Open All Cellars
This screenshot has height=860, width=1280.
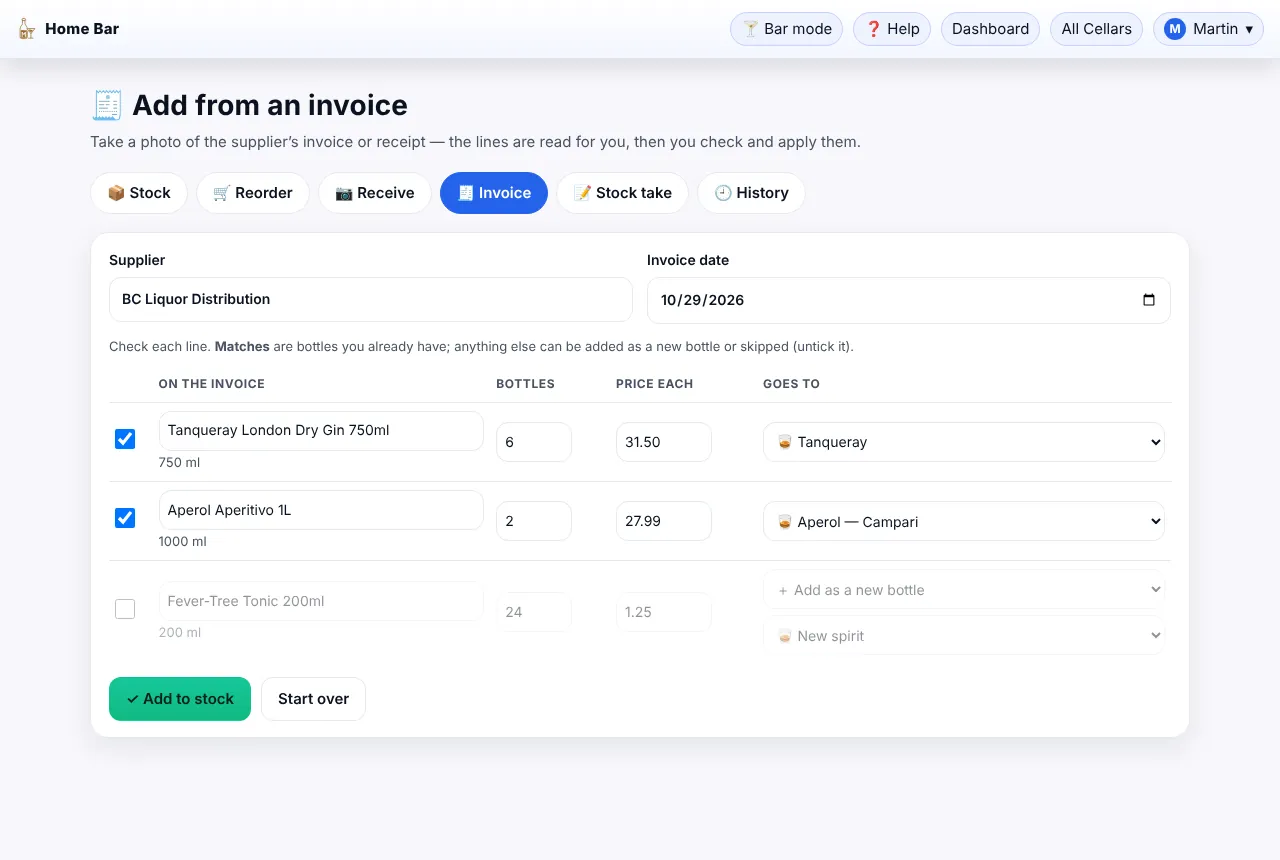pyautogui.click(x=1096, y=29)
